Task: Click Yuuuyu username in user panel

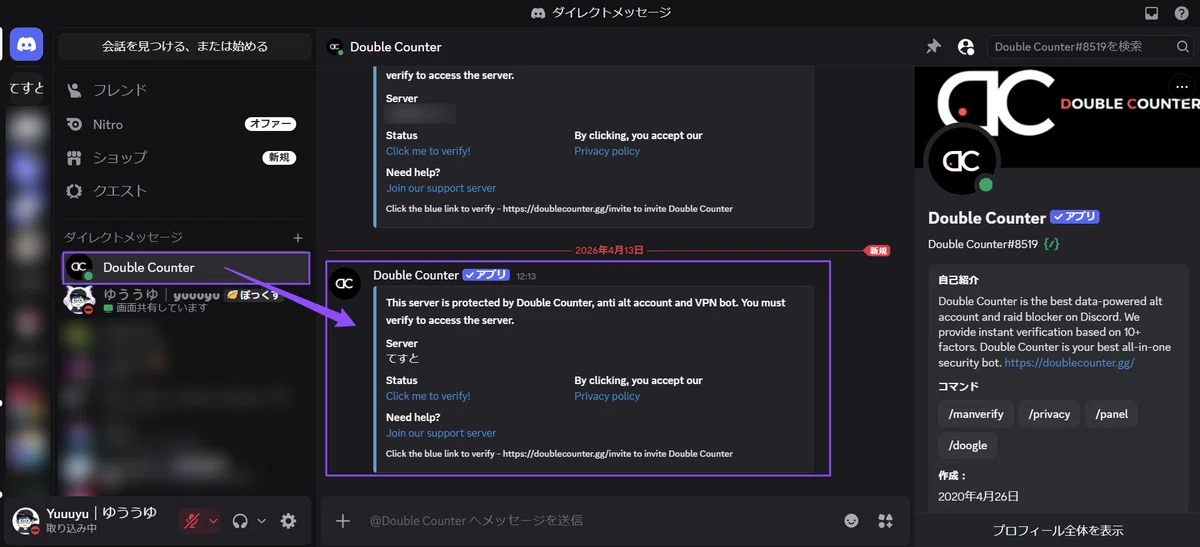Action: click(x=101, y=513)
